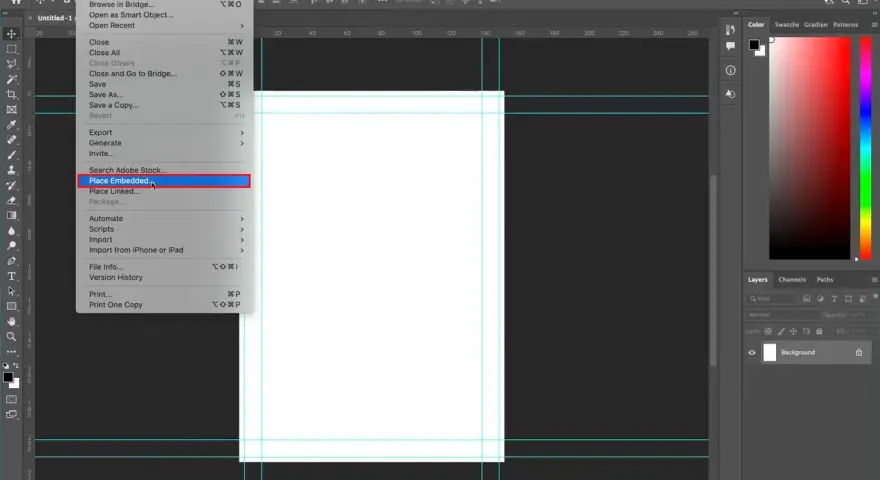Image resolution: width=880 pixels, height=480 pixels.
Task: Select the Gradient tool
Action: (11, 216)
